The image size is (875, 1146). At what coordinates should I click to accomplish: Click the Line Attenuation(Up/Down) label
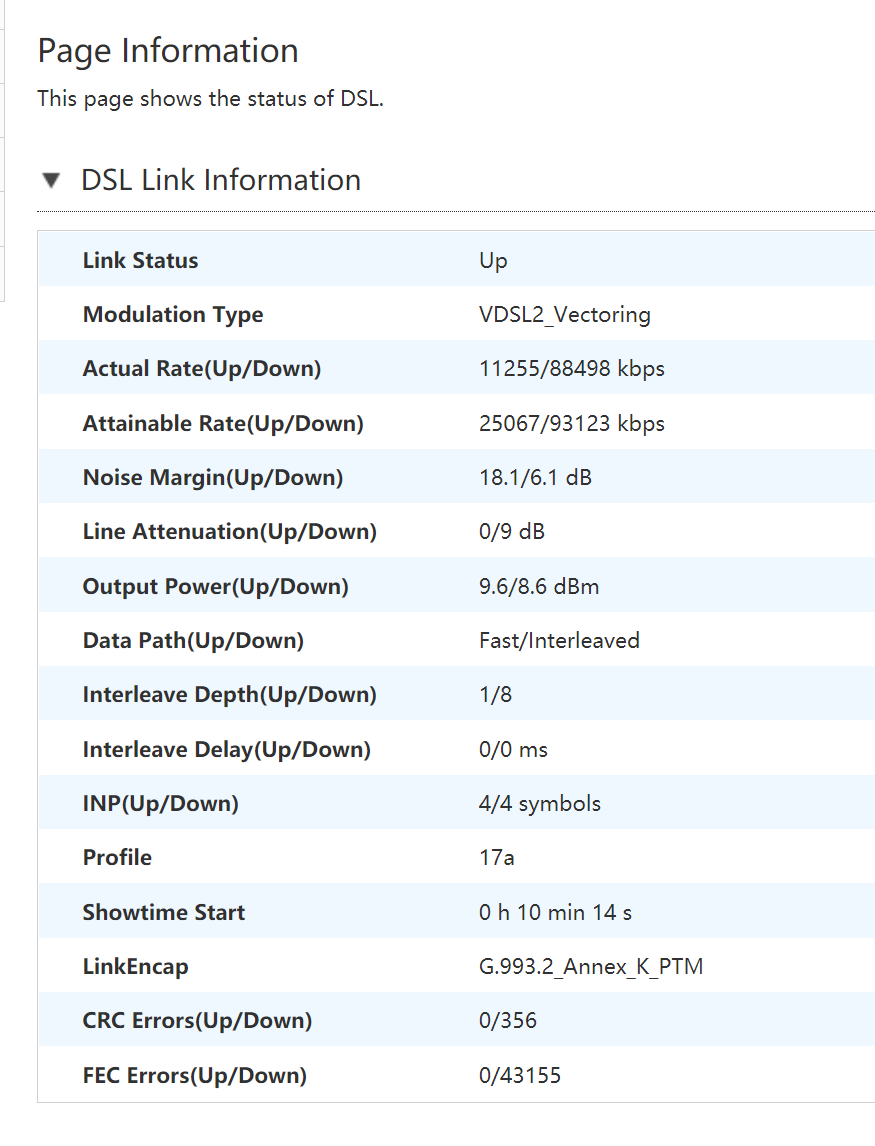(230, 531)
